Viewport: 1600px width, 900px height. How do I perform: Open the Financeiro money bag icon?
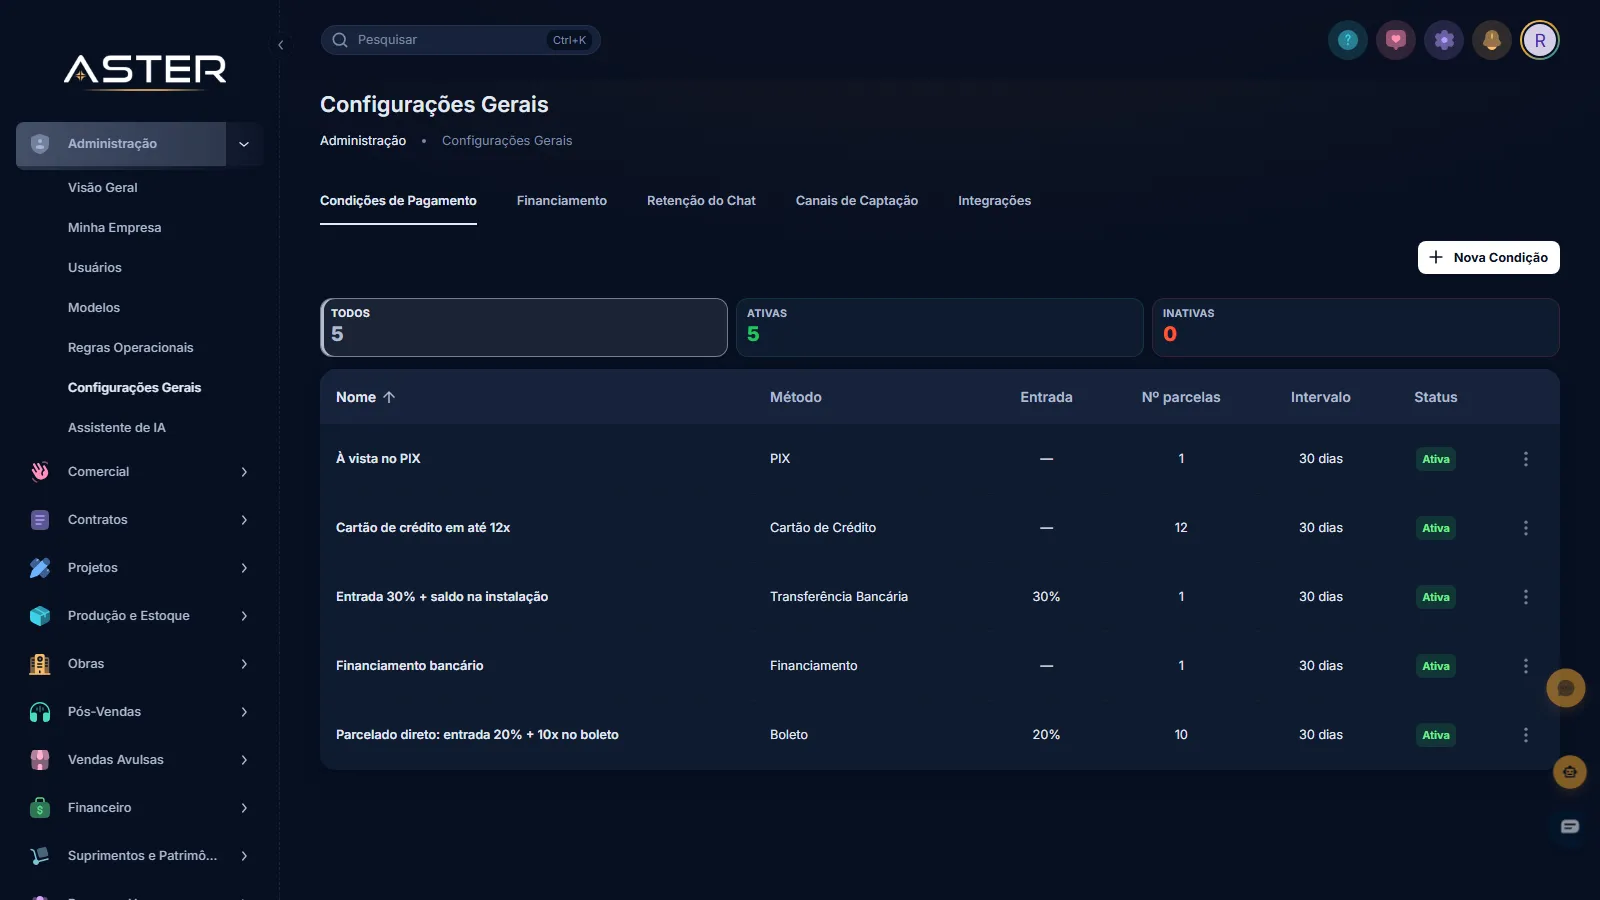pos(40,808)
